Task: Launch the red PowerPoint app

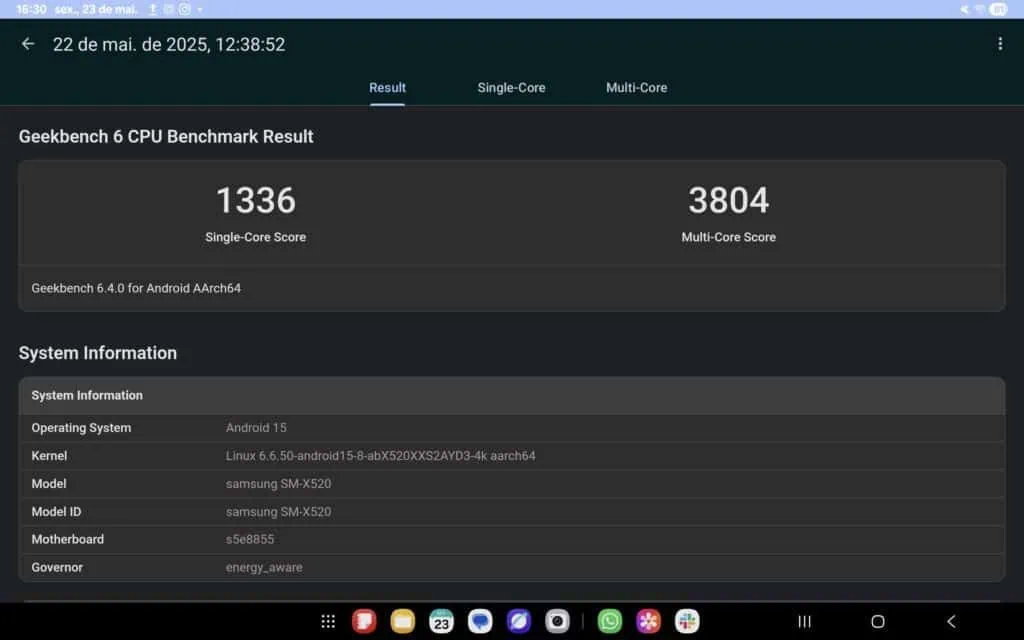Action: pyautogui.click(x=364, y=621)
